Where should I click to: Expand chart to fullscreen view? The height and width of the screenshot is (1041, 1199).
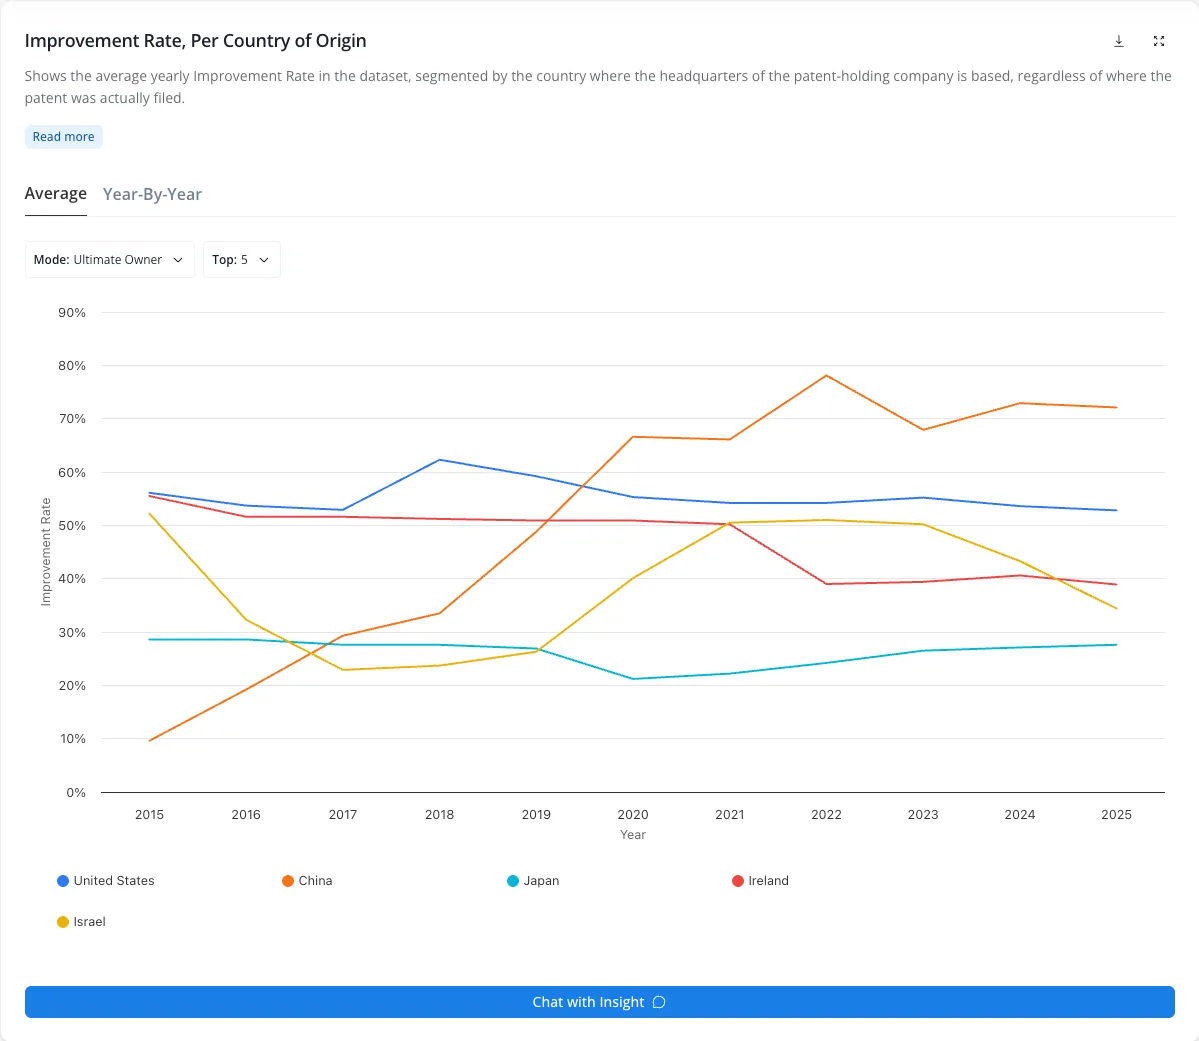1158,41
